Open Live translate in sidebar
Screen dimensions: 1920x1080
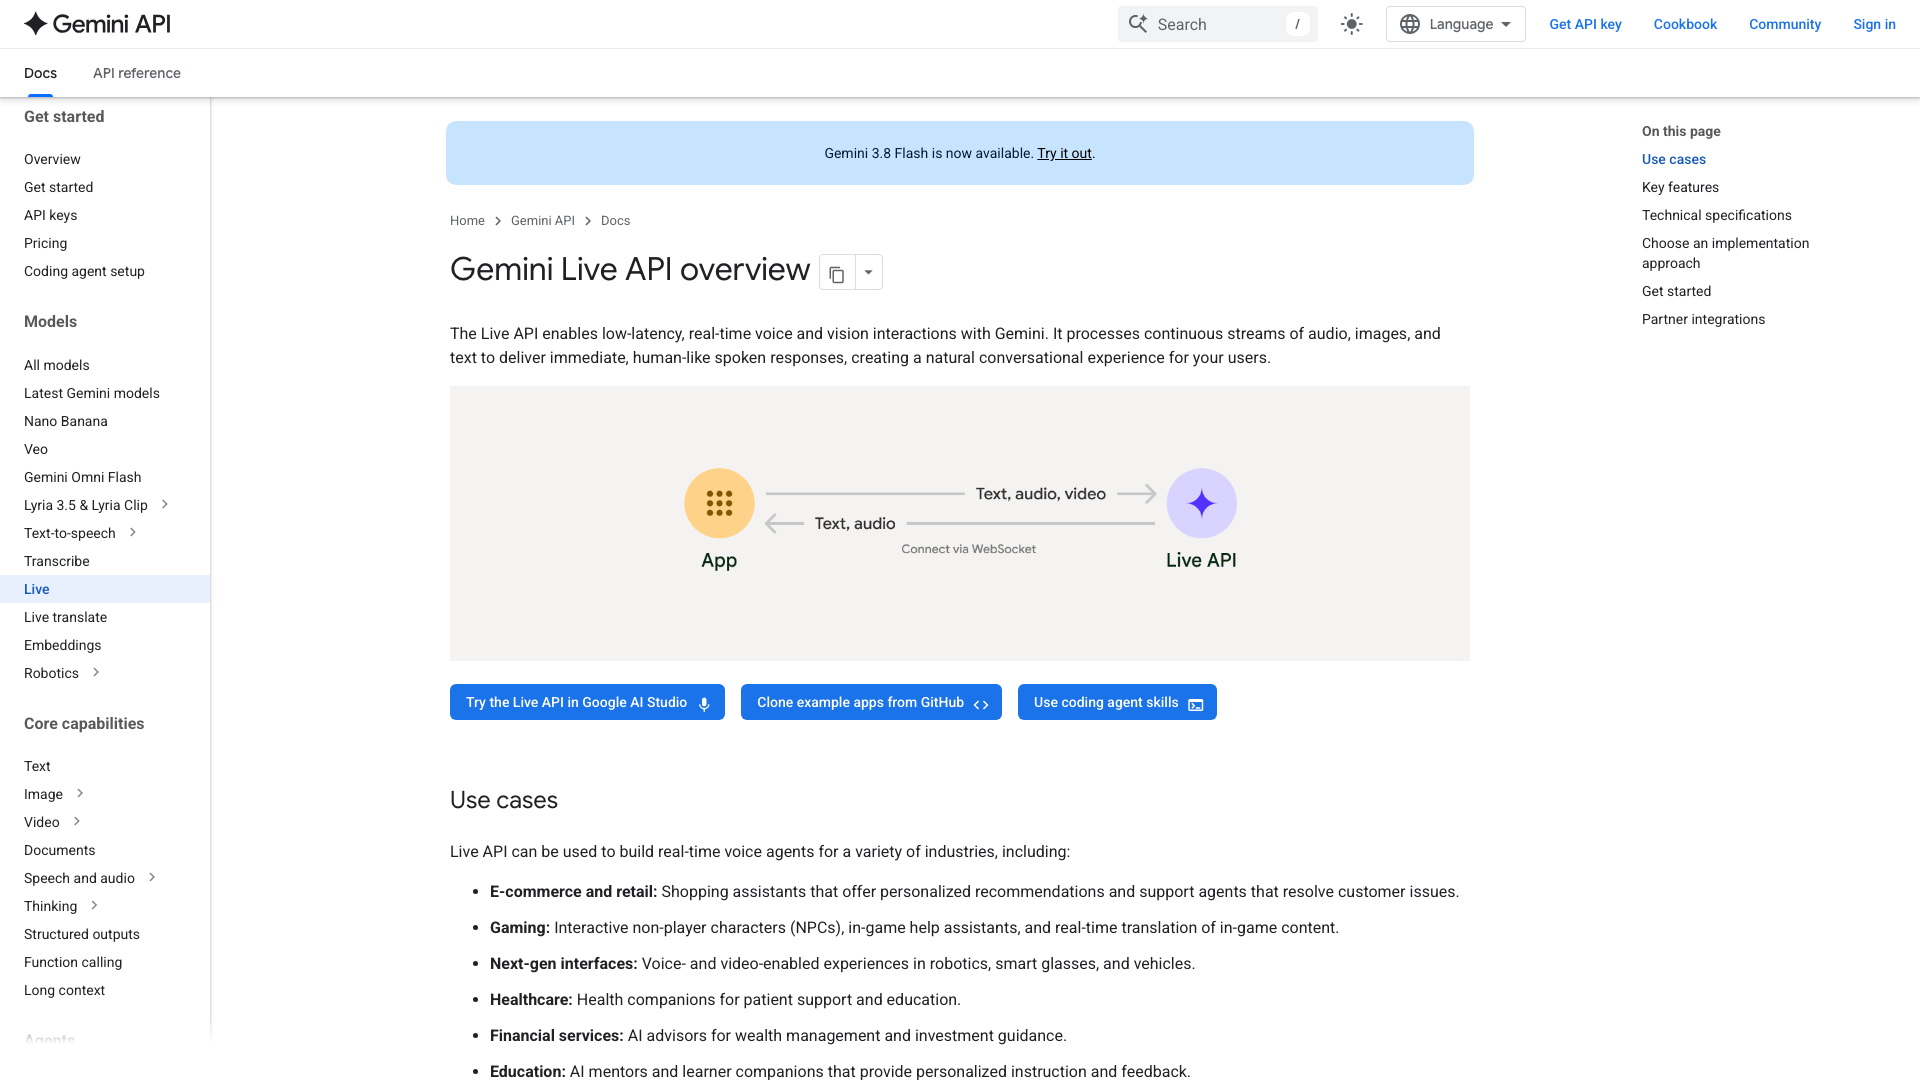coord(65,617)
